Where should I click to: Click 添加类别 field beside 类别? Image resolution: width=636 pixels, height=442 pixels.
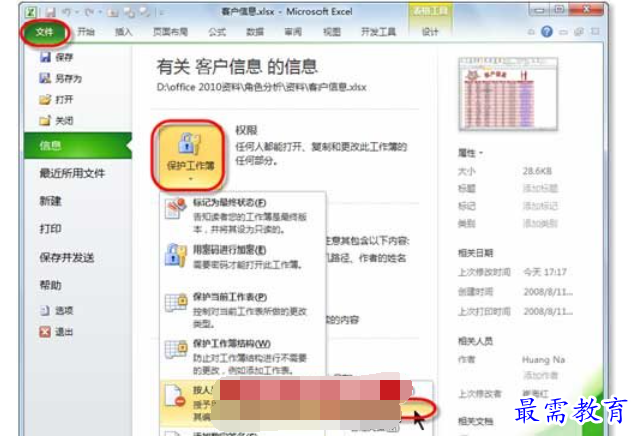point(540,223)
